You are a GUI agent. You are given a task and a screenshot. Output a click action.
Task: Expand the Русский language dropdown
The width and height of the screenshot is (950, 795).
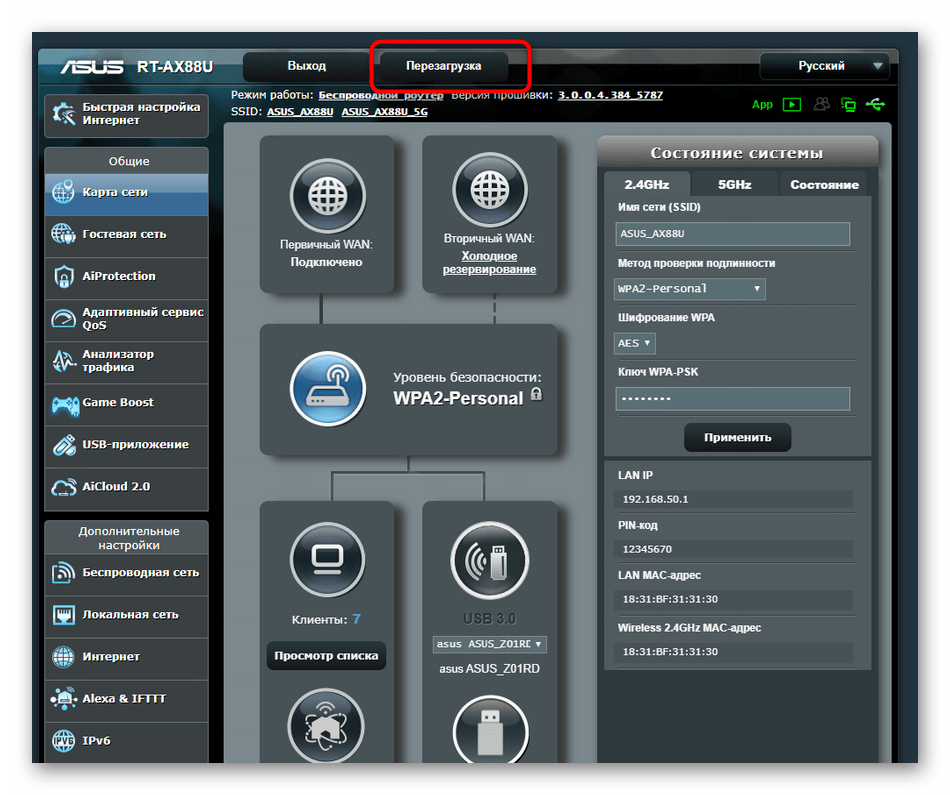click(x=824, y=66)
